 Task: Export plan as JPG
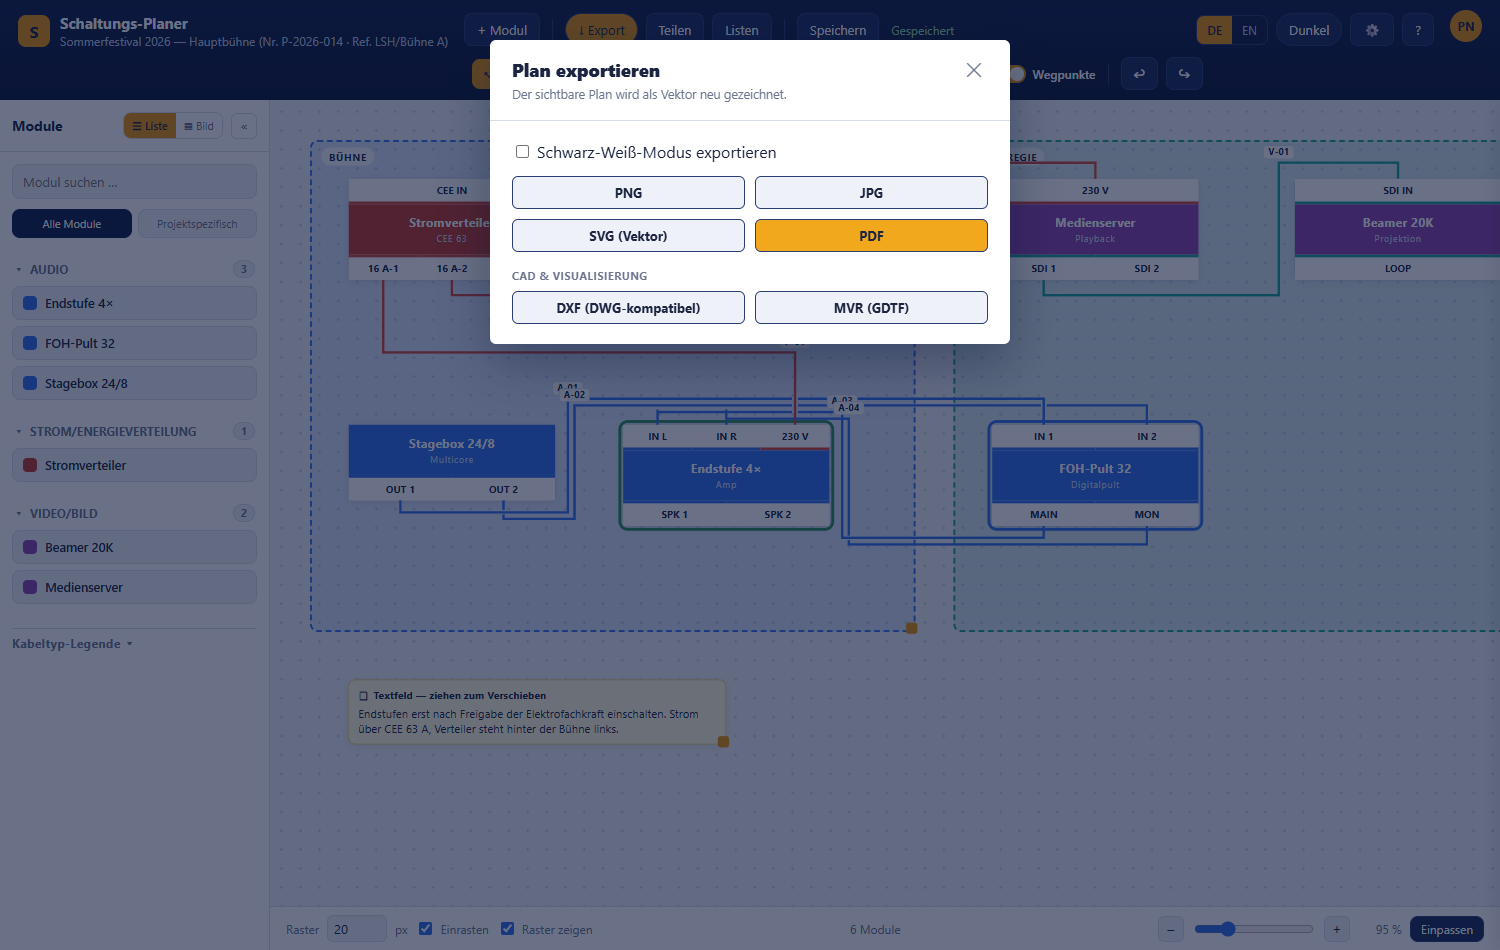[x=871, y=193]
